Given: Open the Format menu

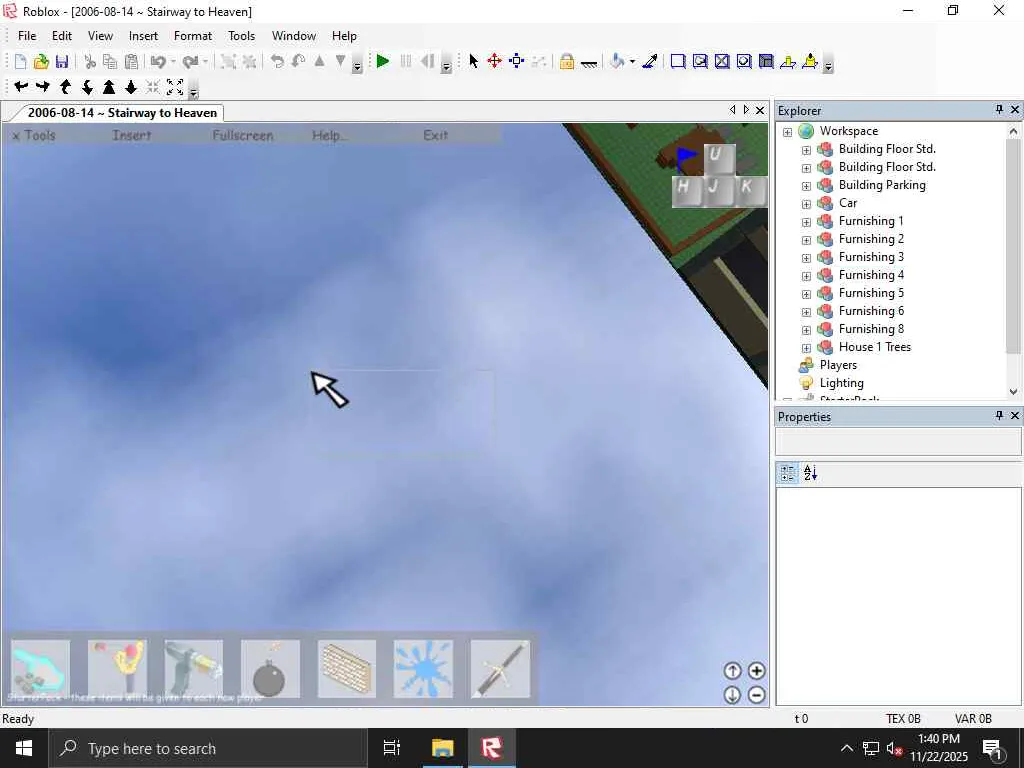Looking at the screenshot, I should [x=193, y=36].
